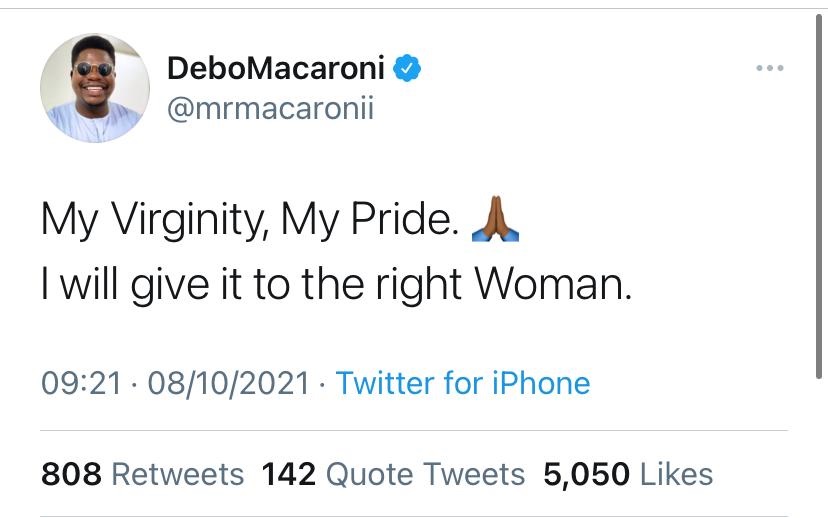The image size is (828, 518).
Task: Open the @mrmacaronii handle link
Action: coord(270,108)
